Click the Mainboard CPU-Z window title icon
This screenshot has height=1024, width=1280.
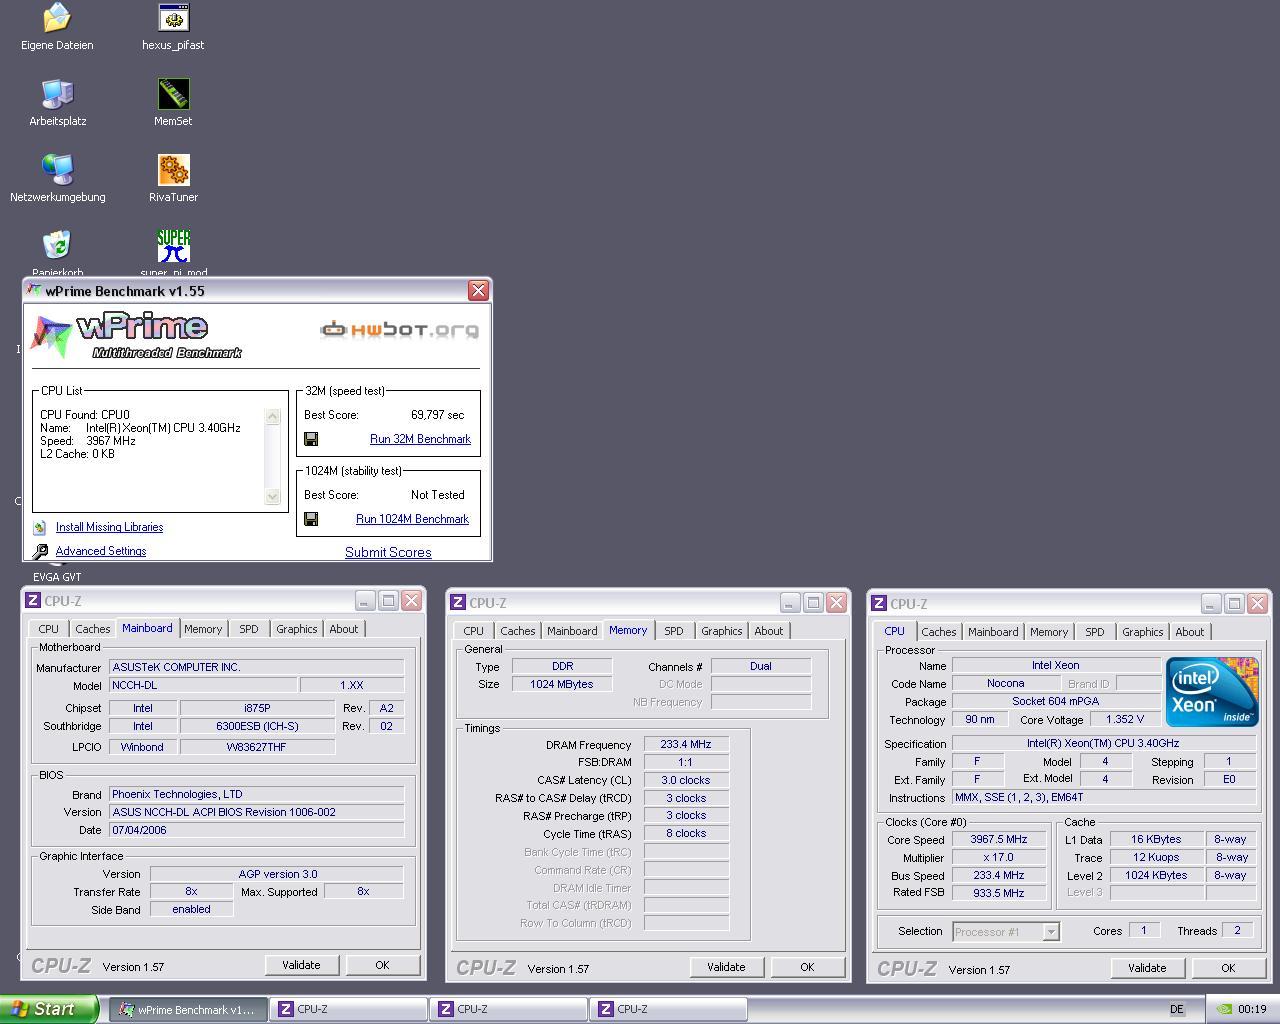[x=33, y=601]
